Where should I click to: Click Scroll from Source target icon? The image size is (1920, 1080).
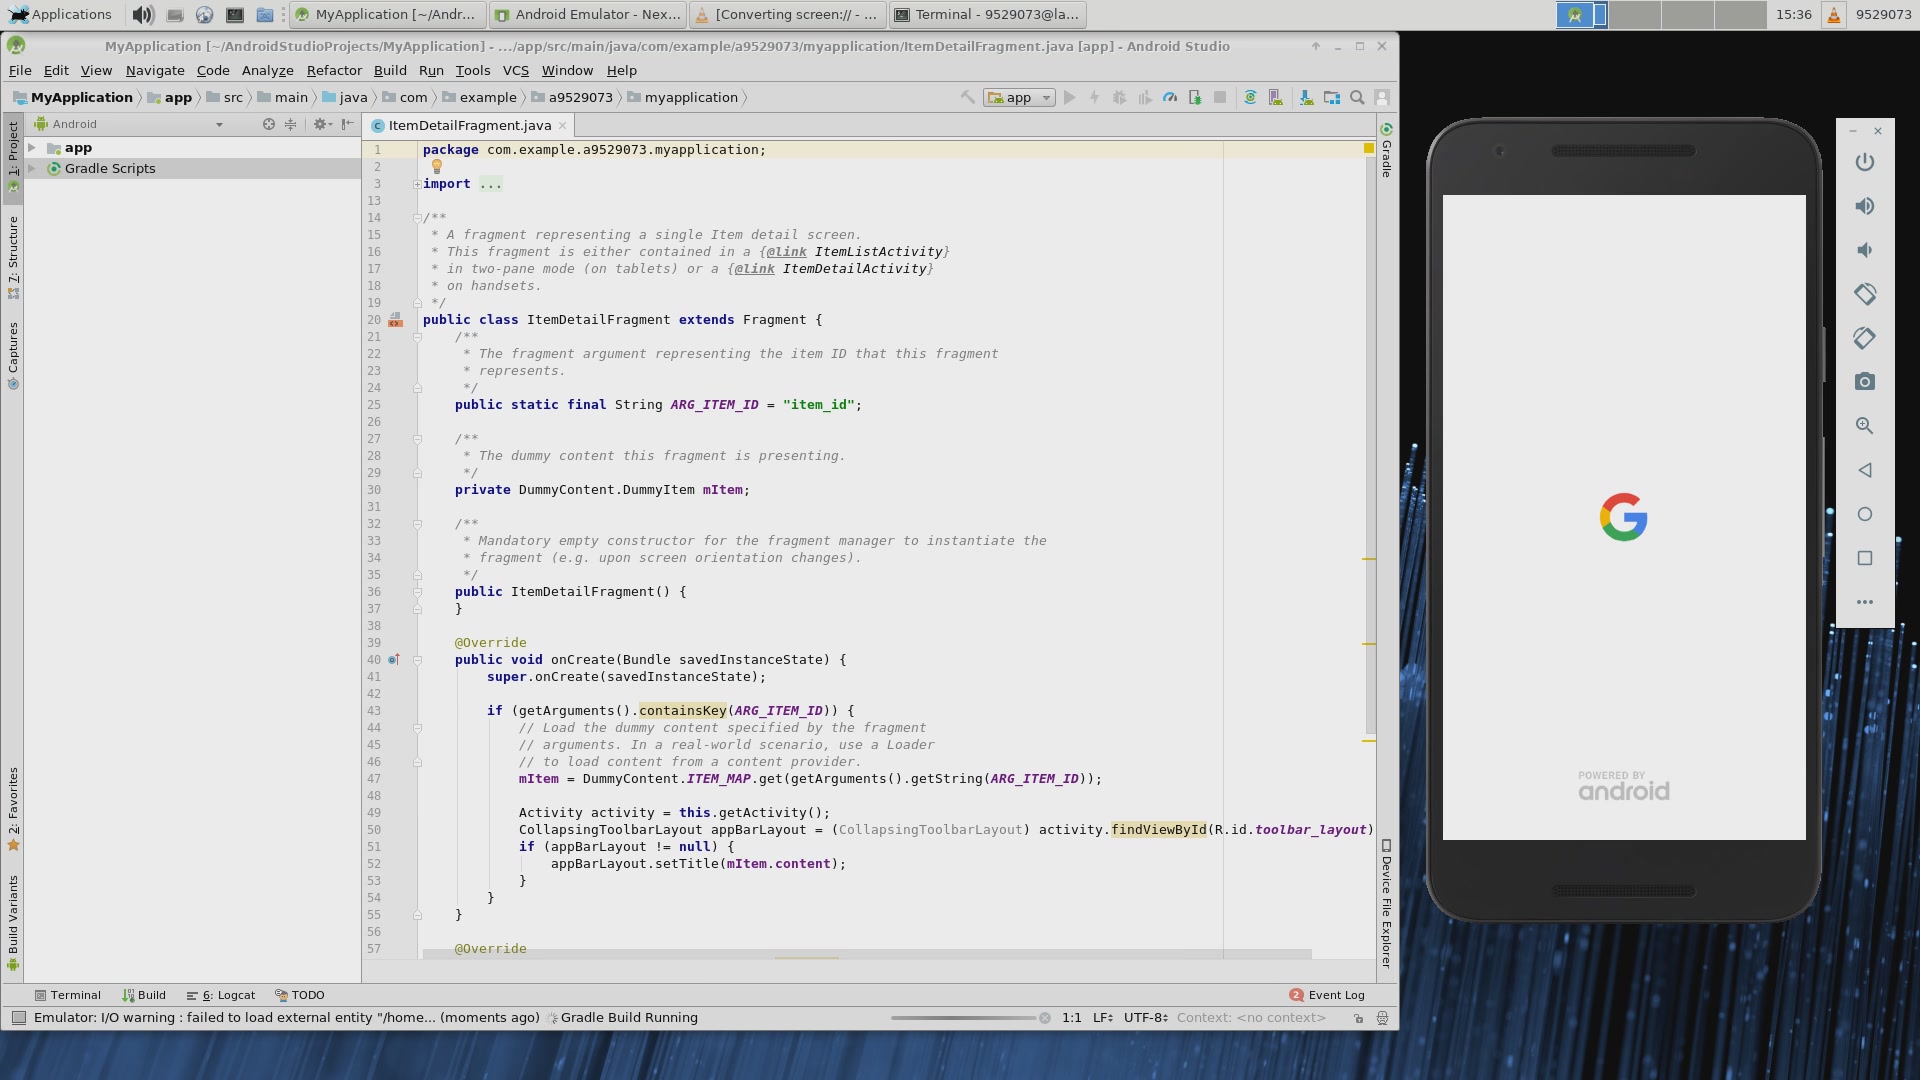[x=268, y=125]
